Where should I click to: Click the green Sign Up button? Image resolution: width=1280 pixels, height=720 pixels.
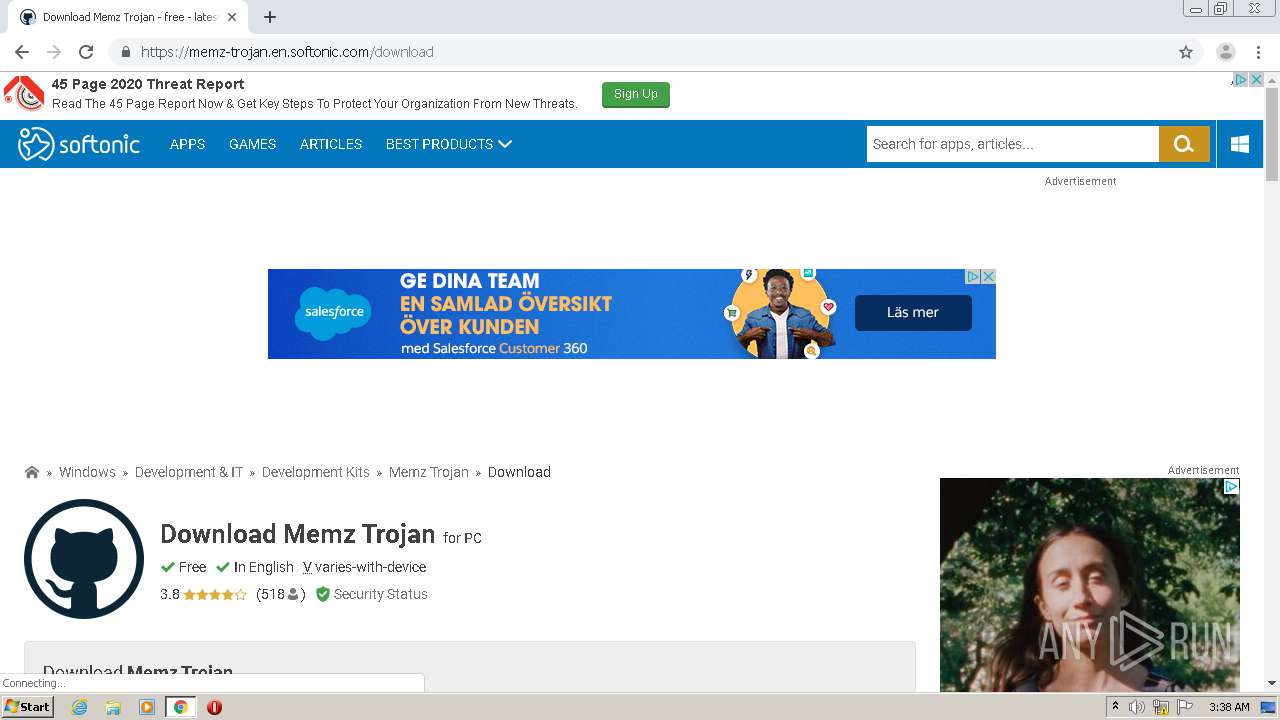[x=636, y=94]
